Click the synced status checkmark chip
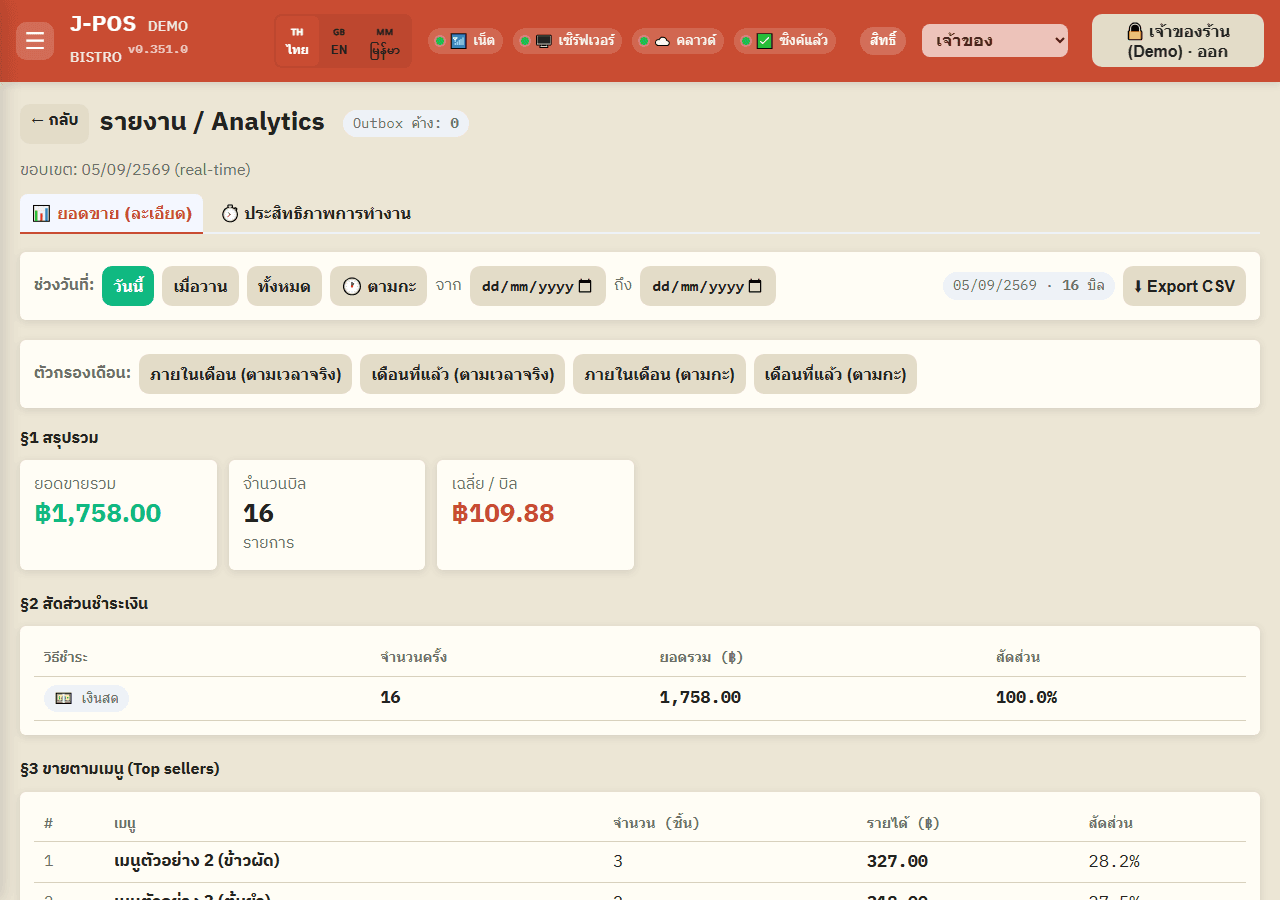The height and width of the screenshot is (900, 1280). [x=785, y=41]
